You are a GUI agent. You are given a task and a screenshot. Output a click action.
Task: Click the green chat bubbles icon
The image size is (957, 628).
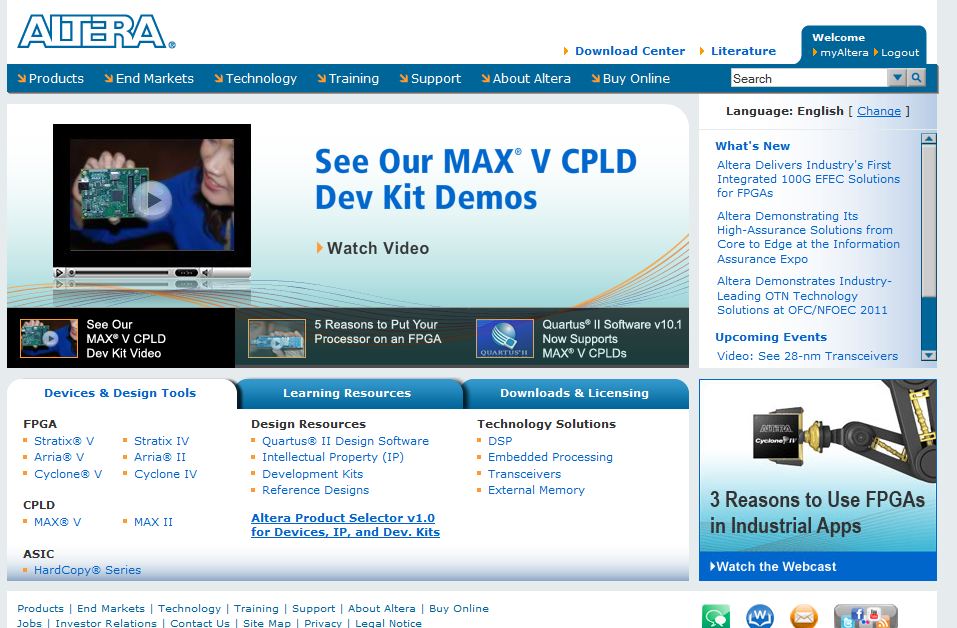716,616
